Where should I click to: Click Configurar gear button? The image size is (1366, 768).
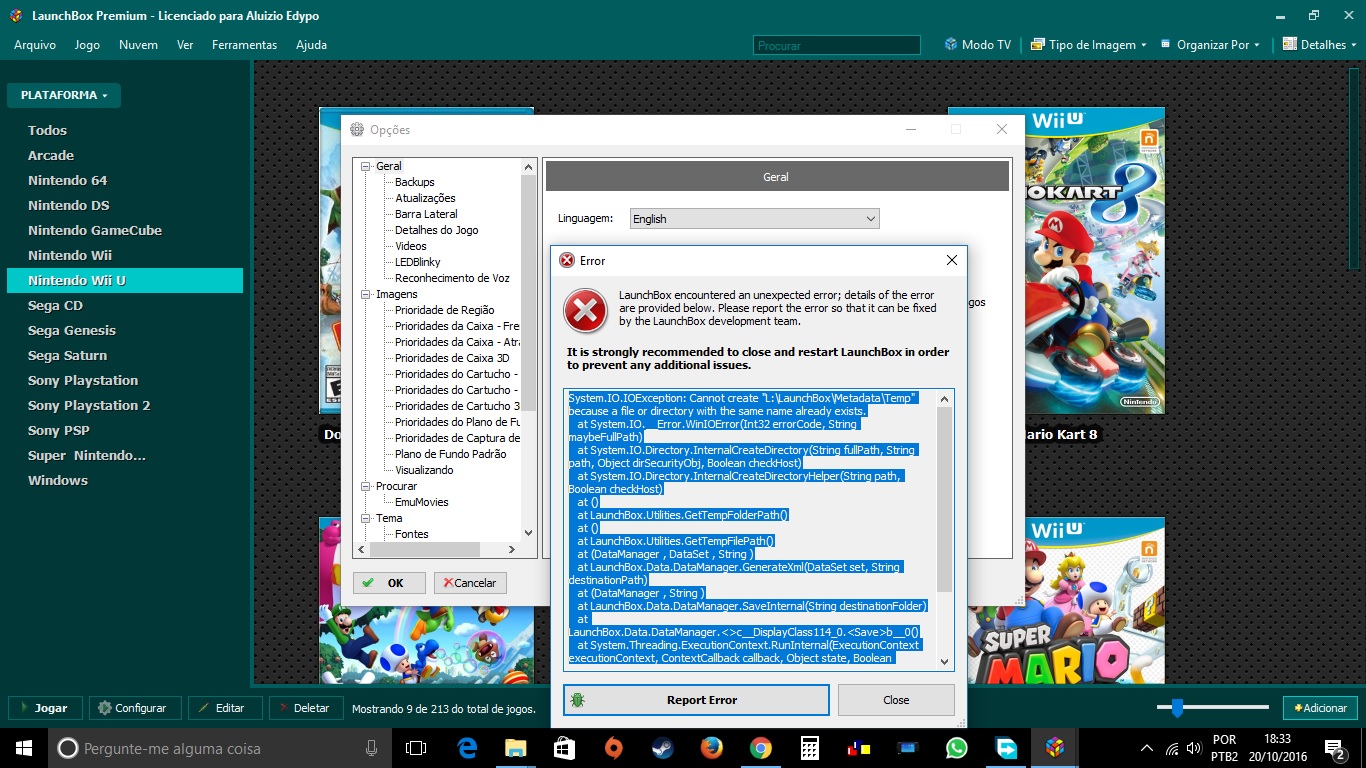click(135, 708)
